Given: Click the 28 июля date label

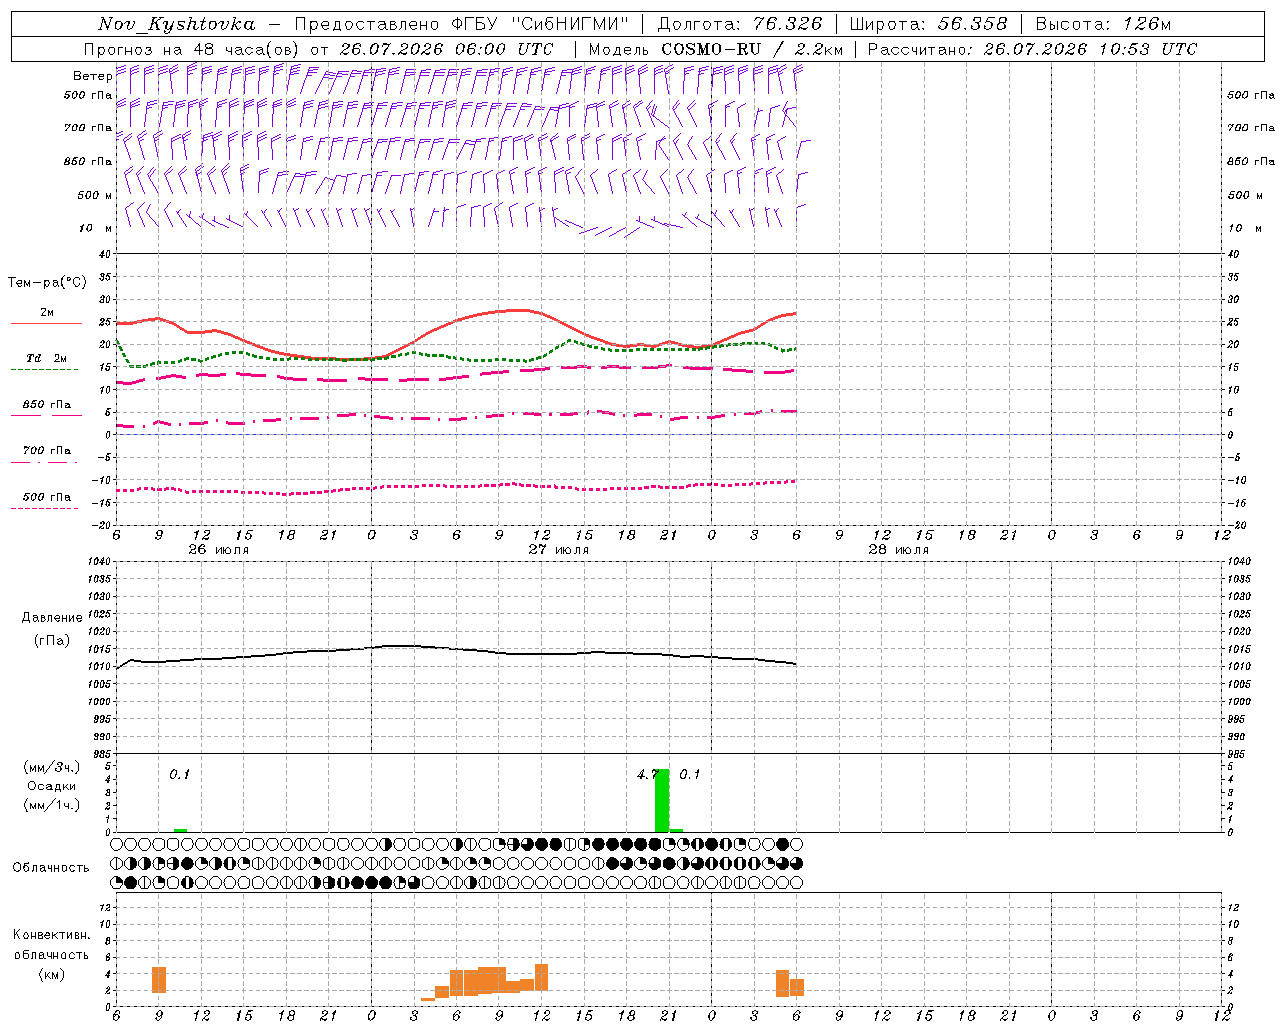Looking at the screenshot, I should tap(898, 550).
